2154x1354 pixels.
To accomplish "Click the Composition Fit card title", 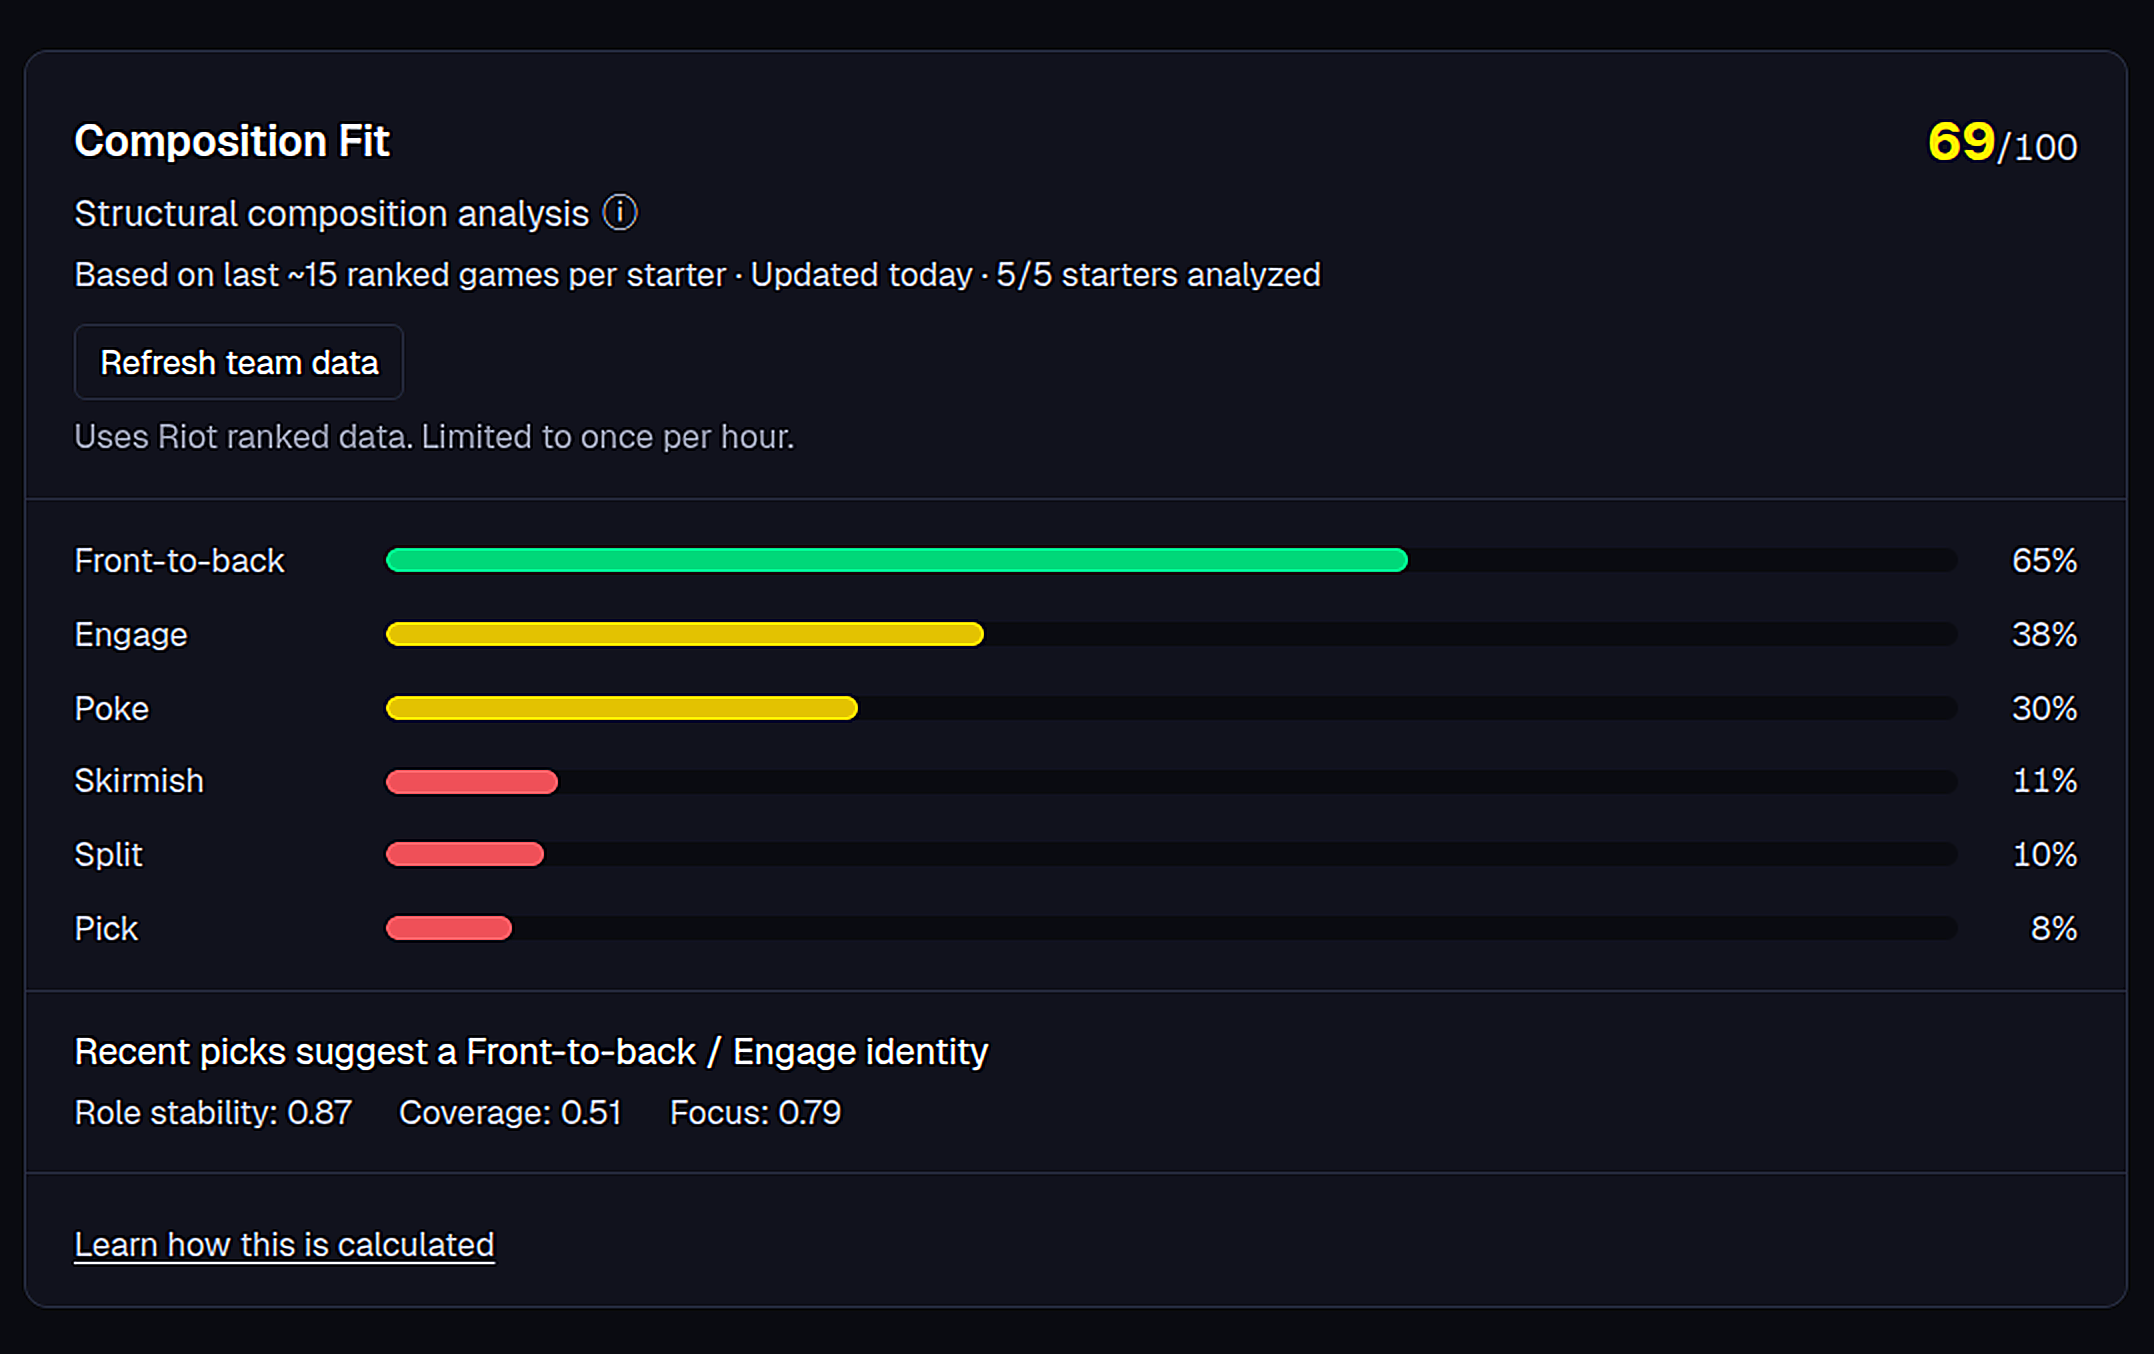I will (x=231, y=140).
